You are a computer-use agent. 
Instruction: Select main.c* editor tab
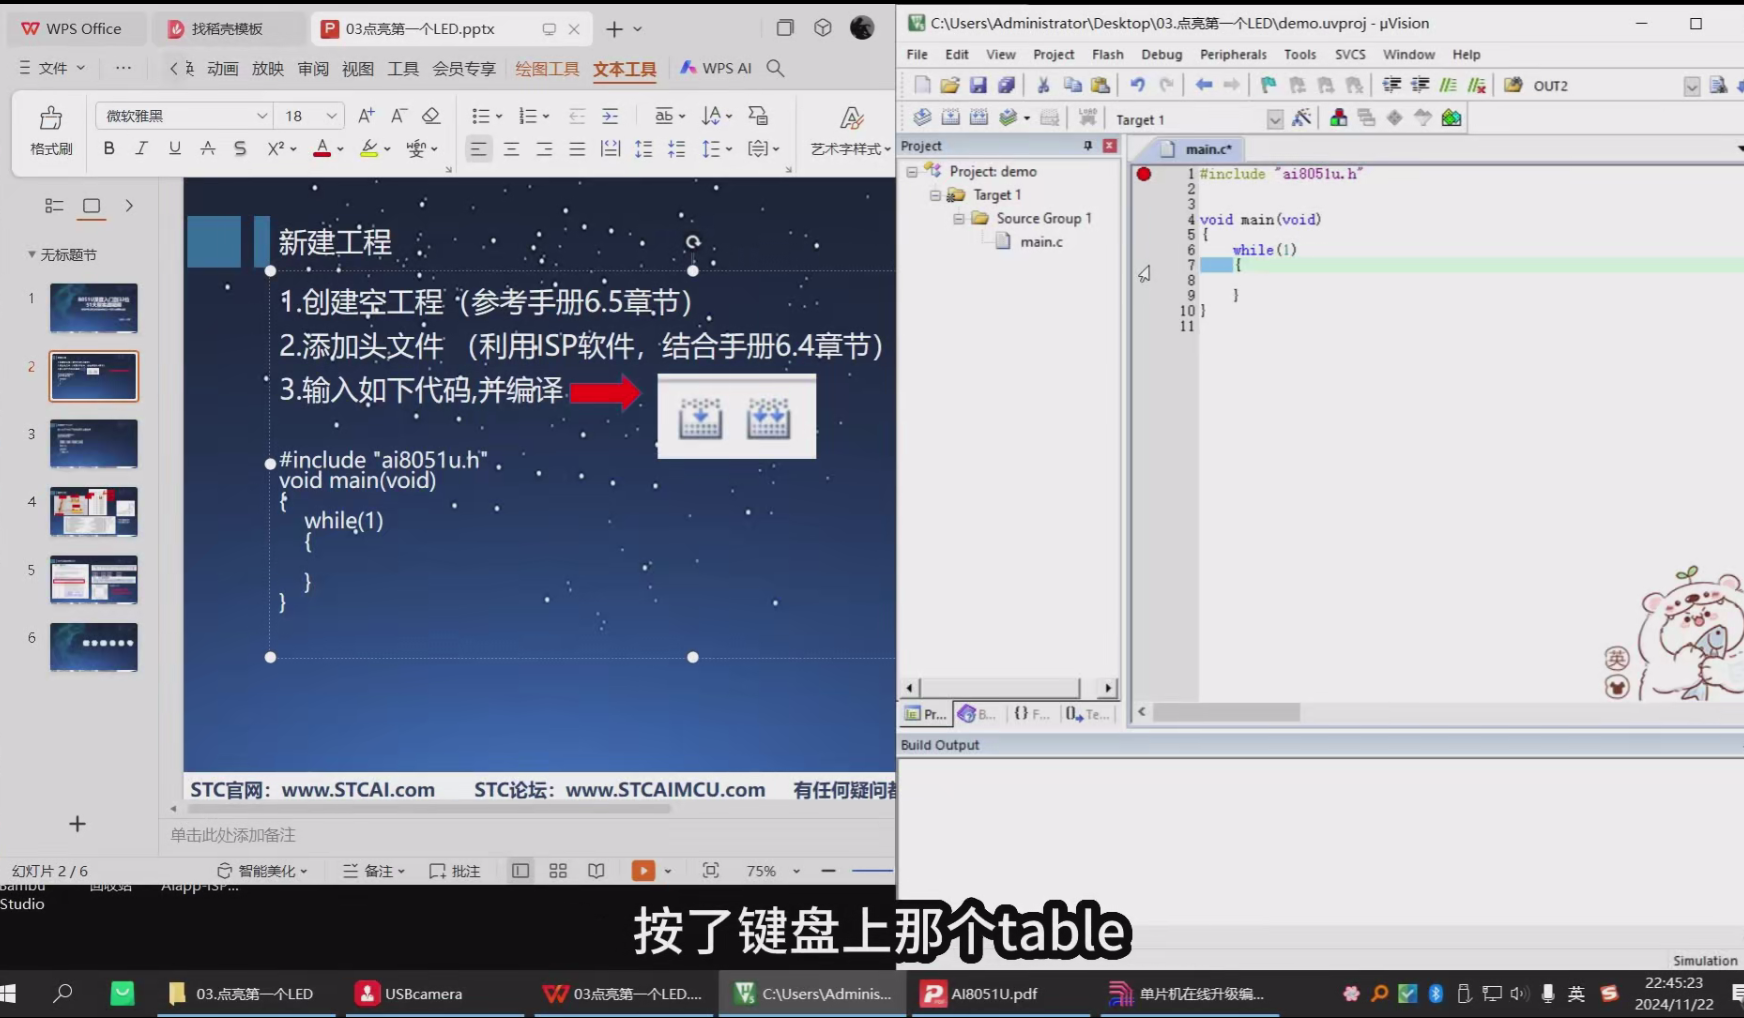click(x=1198, y=149)
